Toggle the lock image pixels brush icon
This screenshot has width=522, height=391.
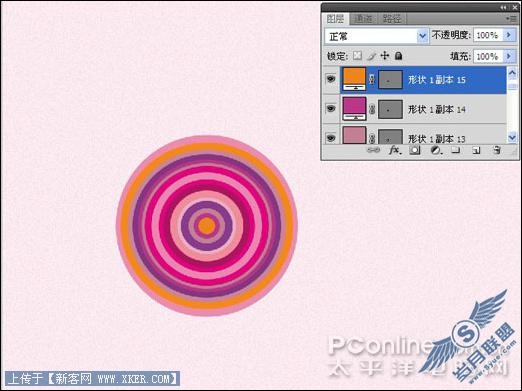click(x=371, y=56)
